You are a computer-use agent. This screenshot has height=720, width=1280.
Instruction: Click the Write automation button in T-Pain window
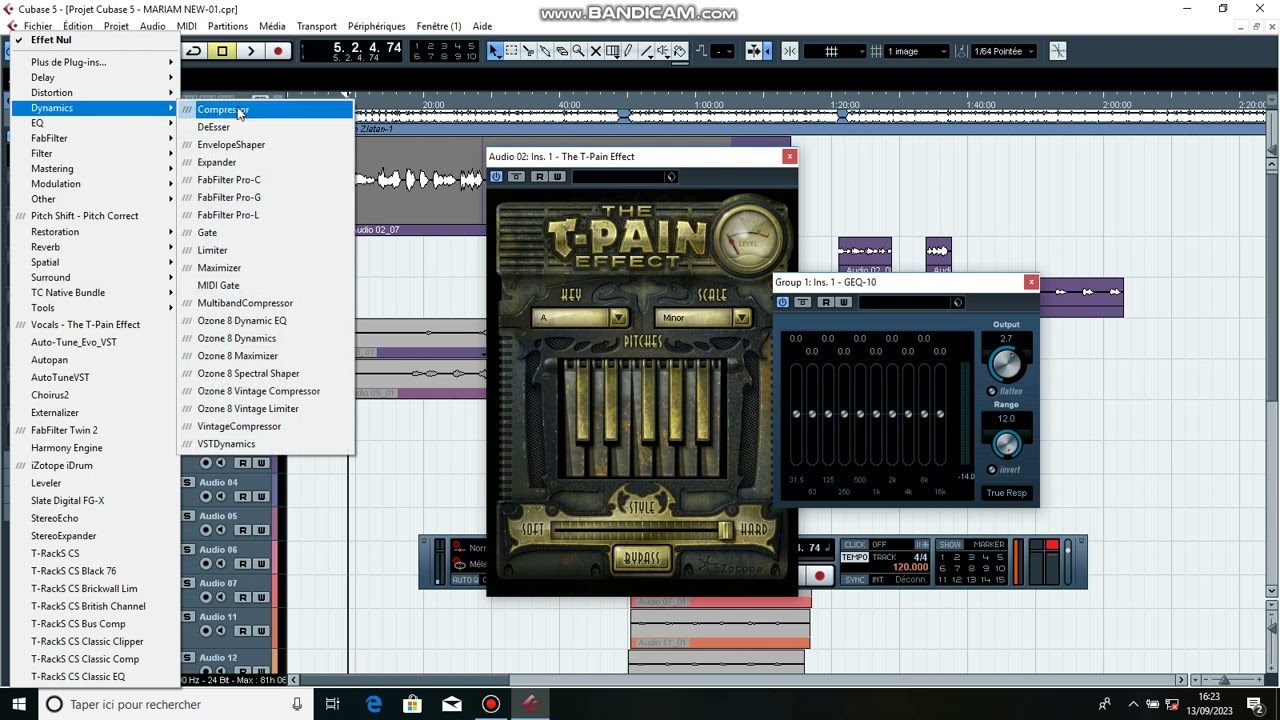click(557, 177)
